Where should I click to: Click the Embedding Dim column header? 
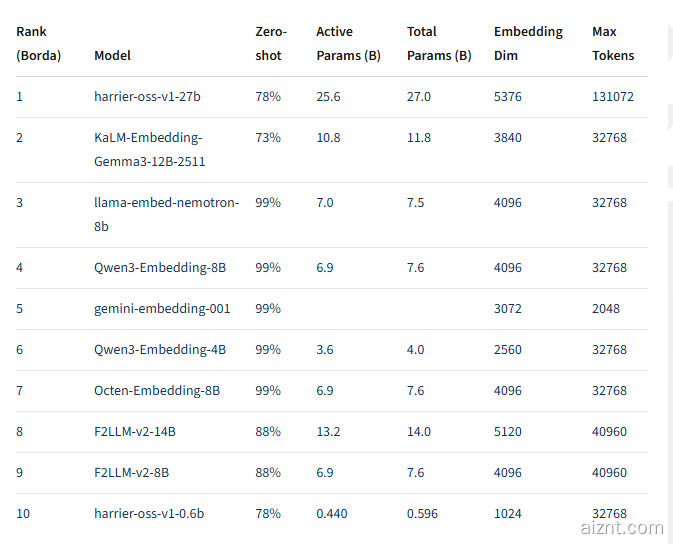(x=528, y=44)
